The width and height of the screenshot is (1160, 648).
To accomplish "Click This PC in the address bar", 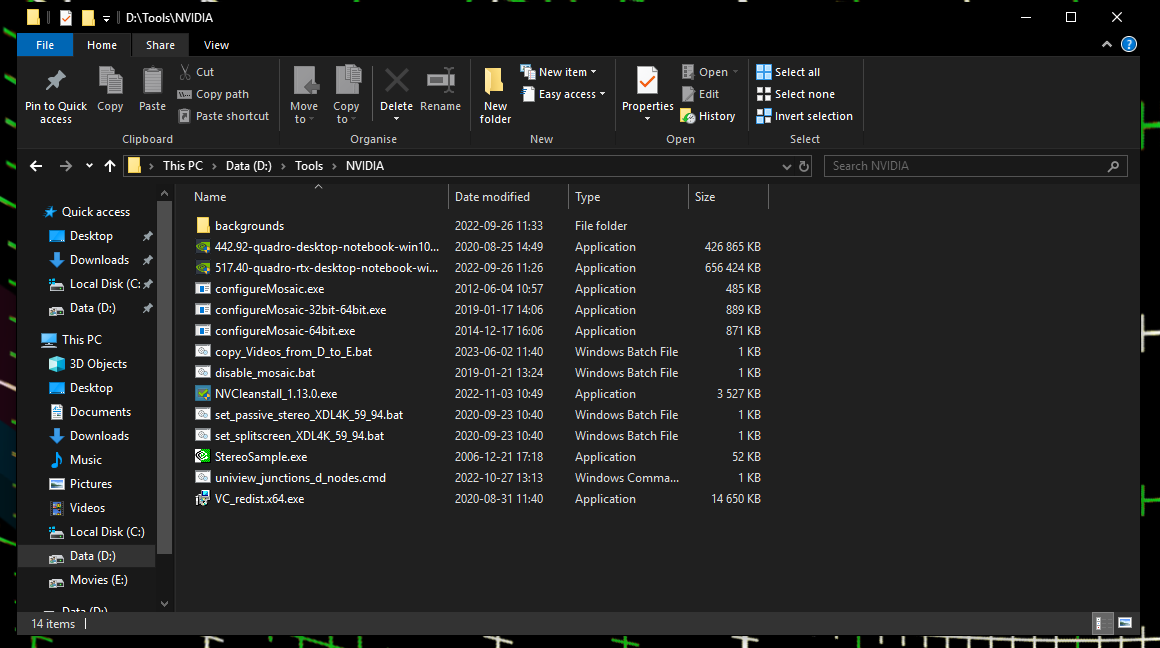I will click(183, 166).
